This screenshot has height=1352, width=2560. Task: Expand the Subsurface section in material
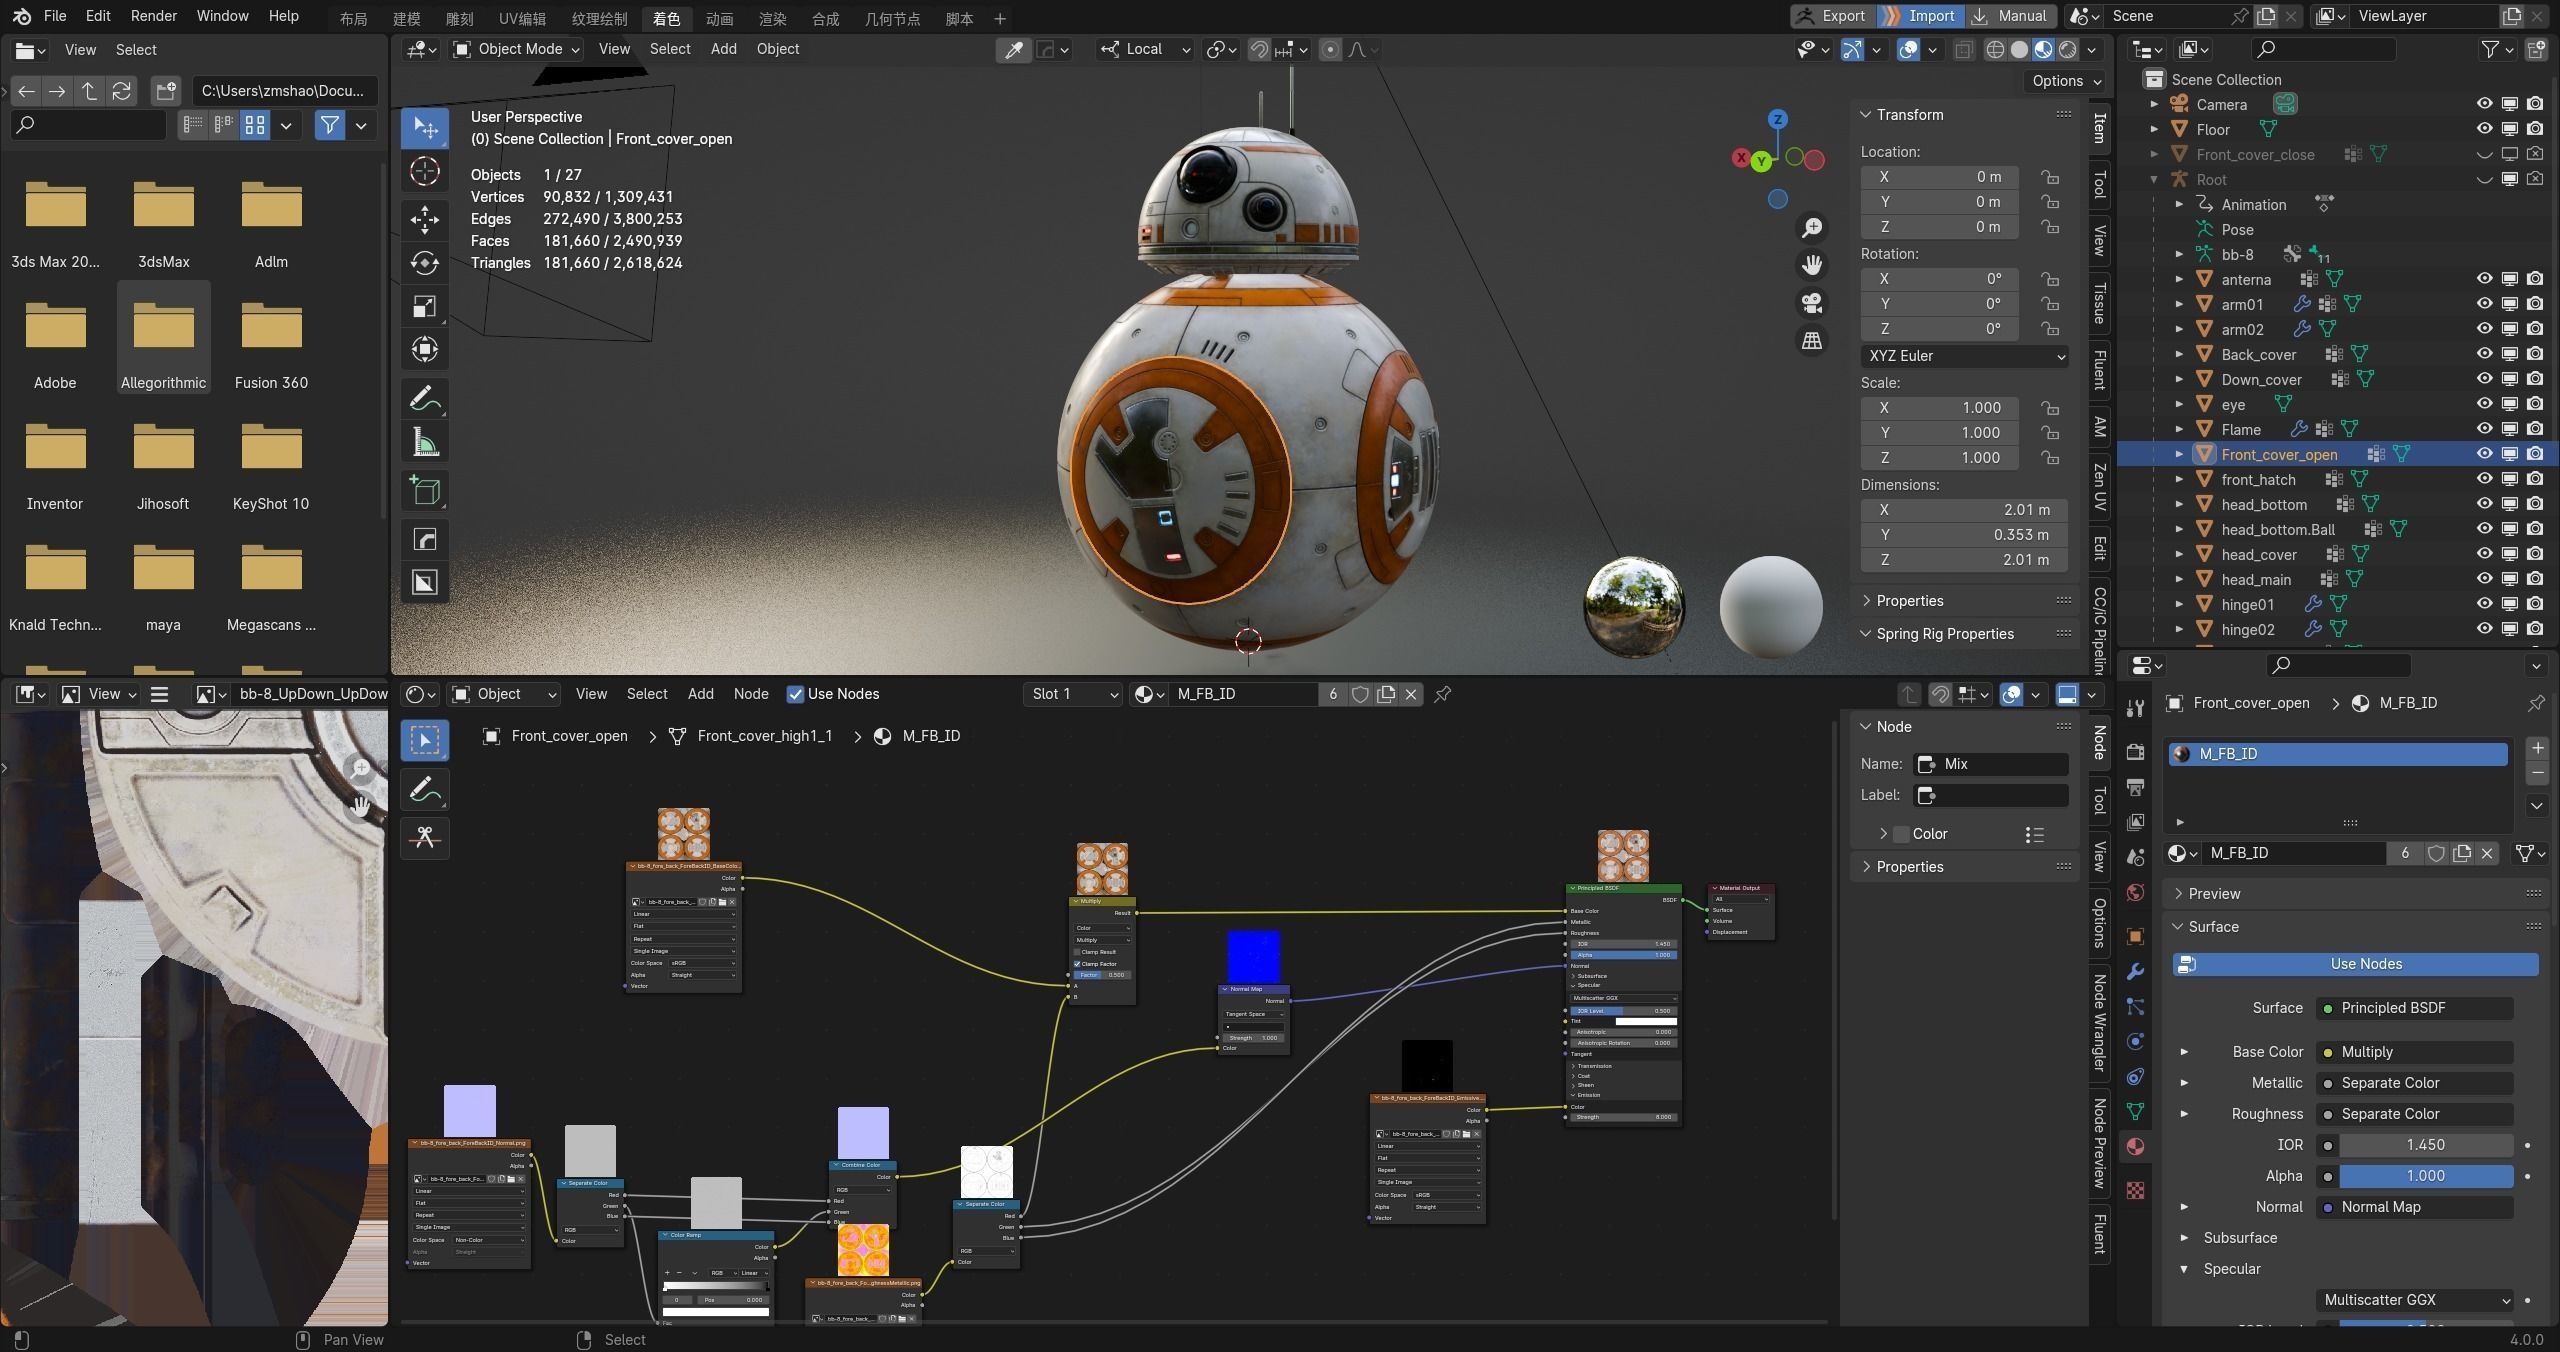point(2239,1238)
